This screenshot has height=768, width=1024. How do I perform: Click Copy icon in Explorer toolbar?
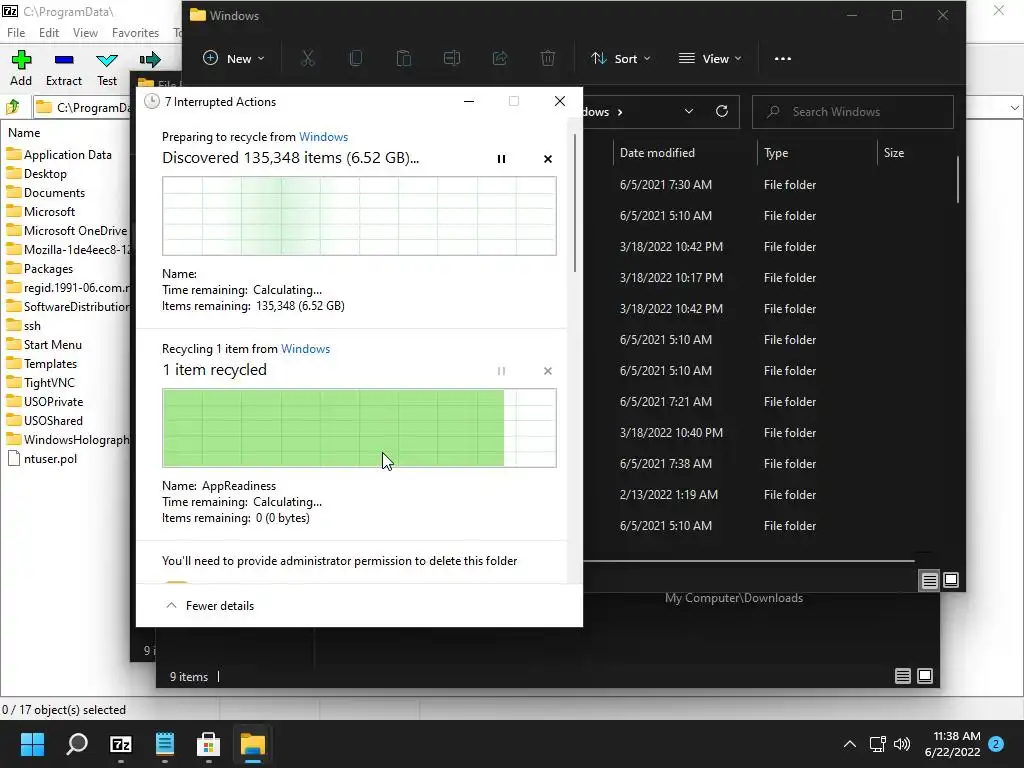pyautogui.click(x=356, y=59)
